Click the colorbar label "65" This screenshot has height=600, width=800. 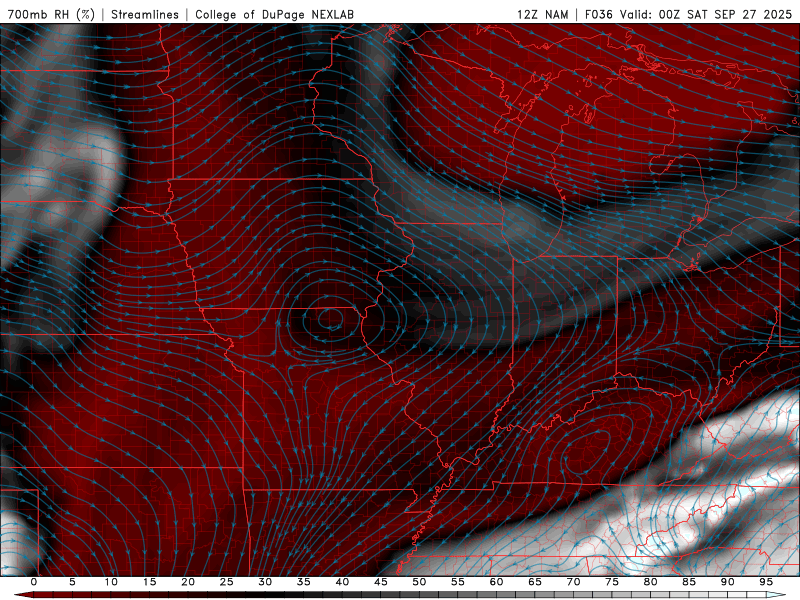click(x=534, y=582)
